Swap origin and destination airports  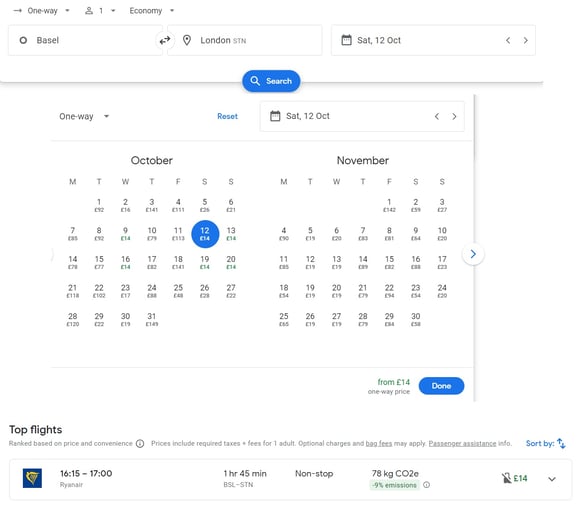click(165, 40)
